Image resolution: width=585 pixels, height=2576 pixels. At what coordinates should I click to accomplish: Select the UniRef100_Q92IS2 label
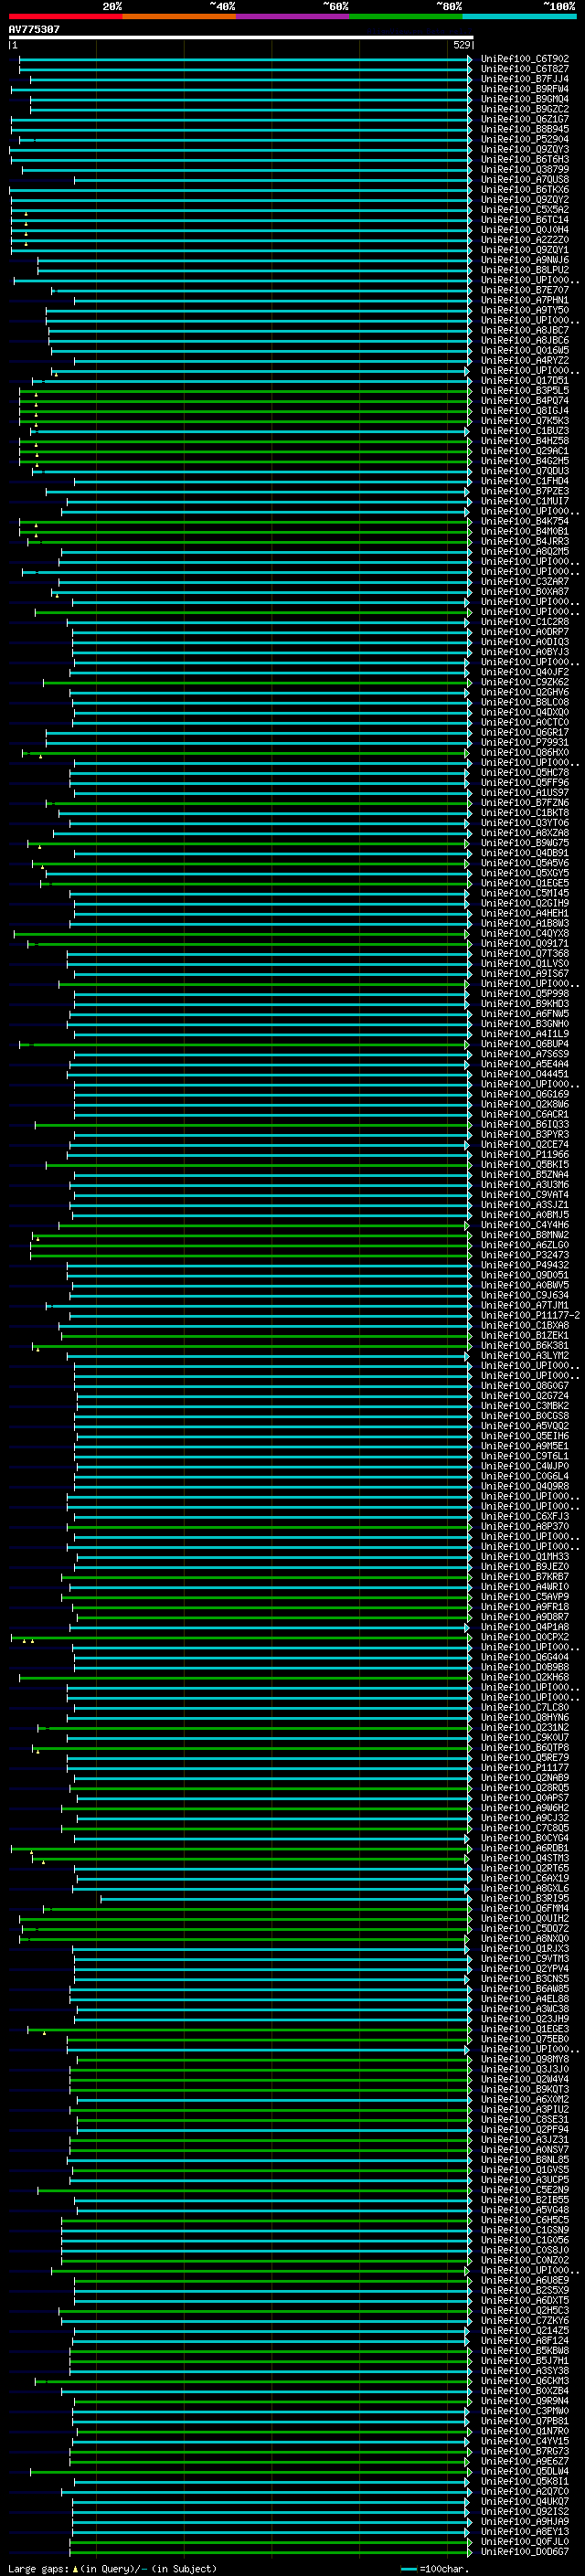click(524, 2511)
